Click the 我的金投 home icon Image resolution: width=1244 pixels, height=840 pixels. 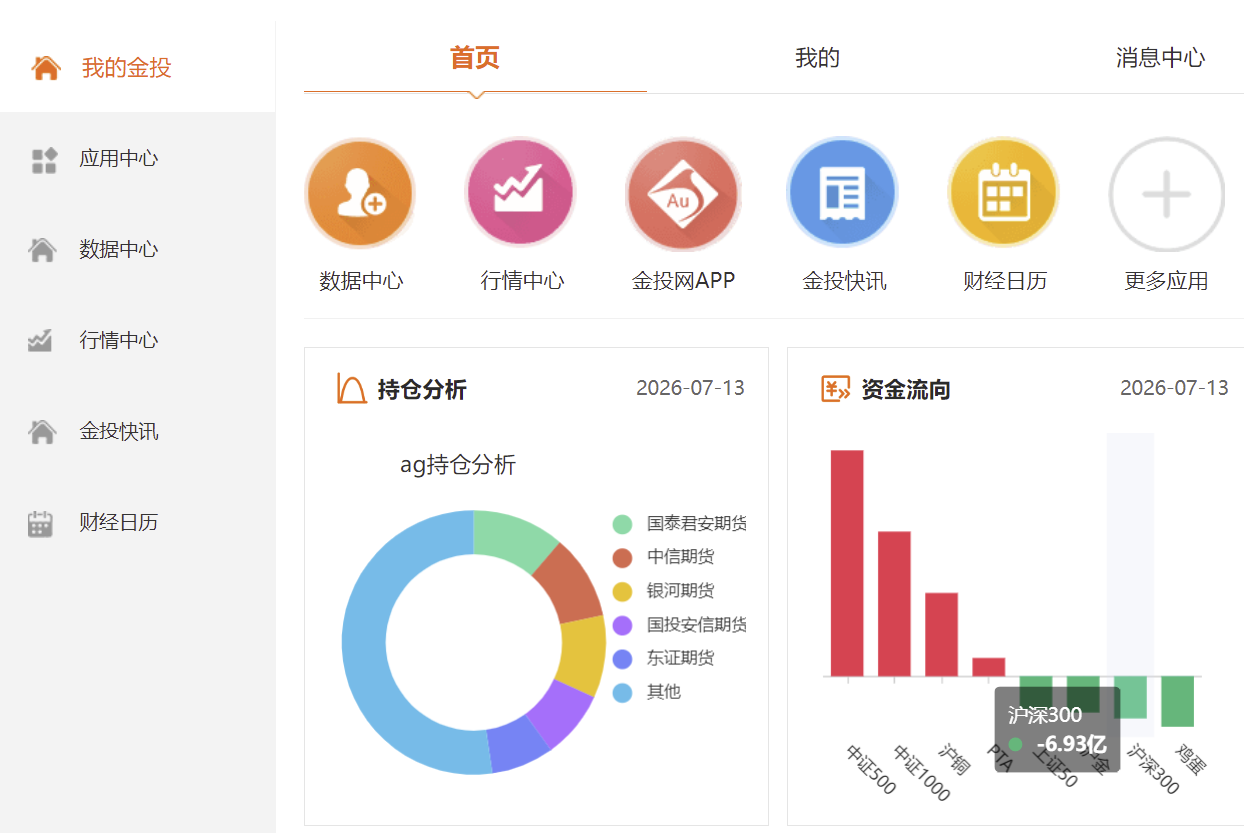tap(46, 68)
